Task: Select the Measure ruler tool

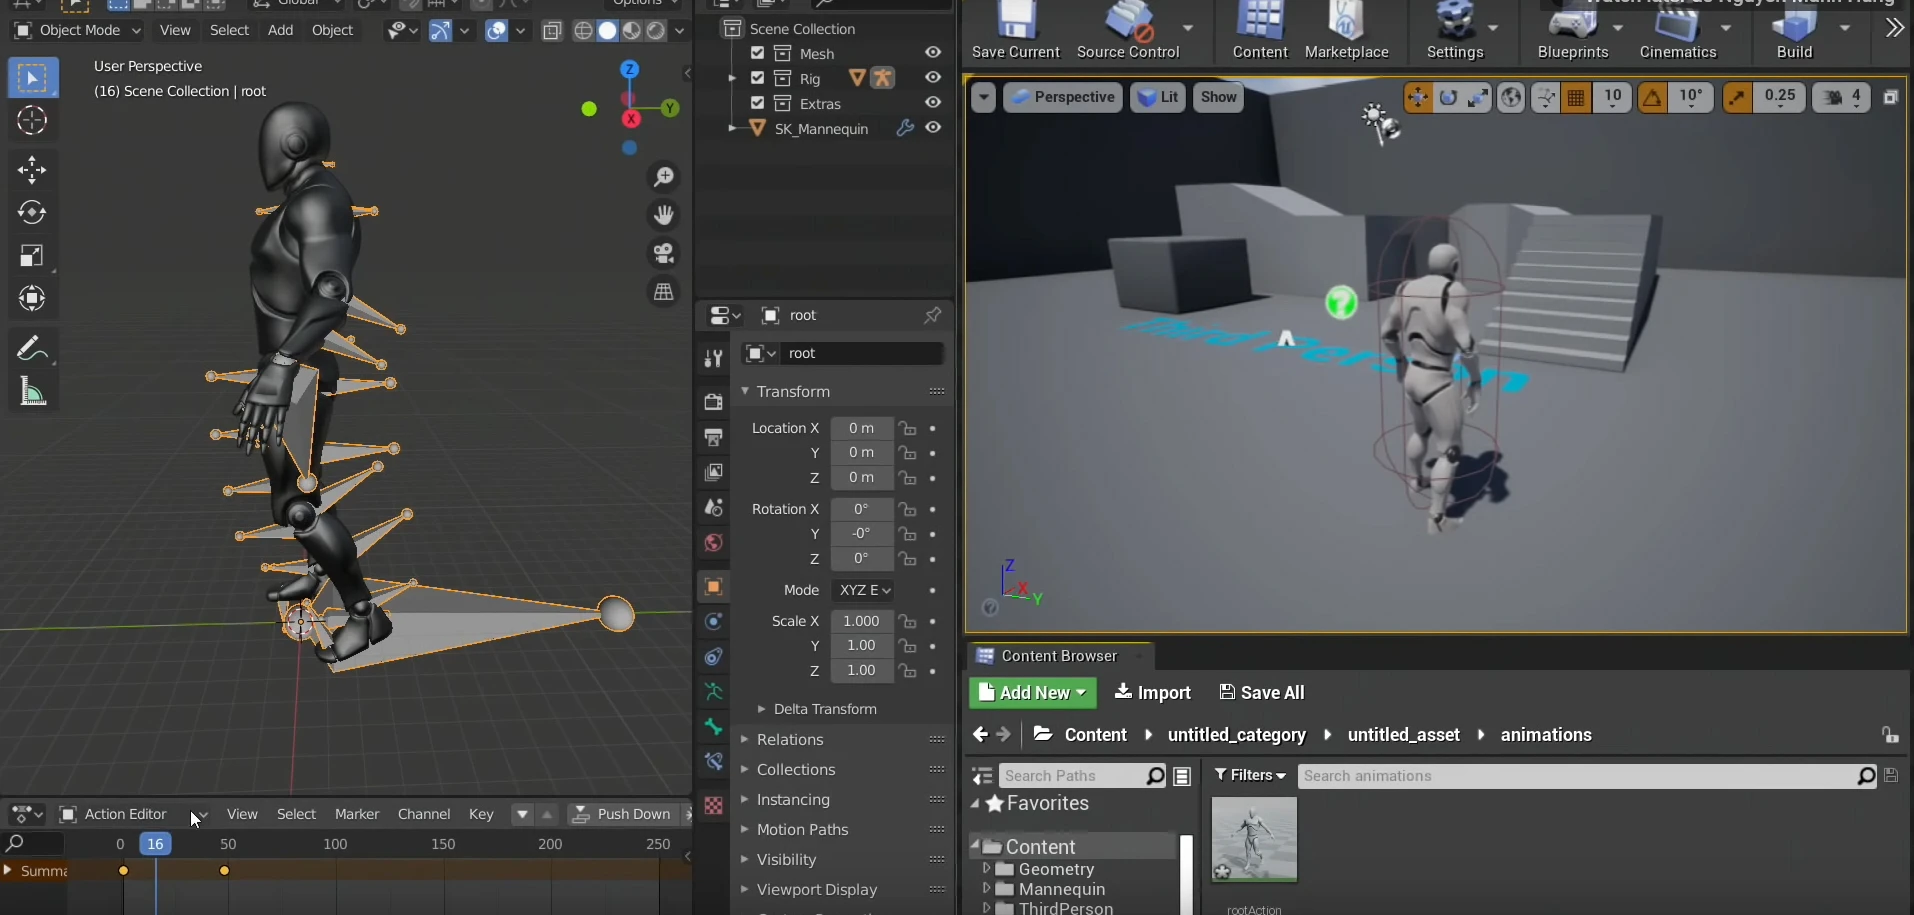Action: (32, 391)
